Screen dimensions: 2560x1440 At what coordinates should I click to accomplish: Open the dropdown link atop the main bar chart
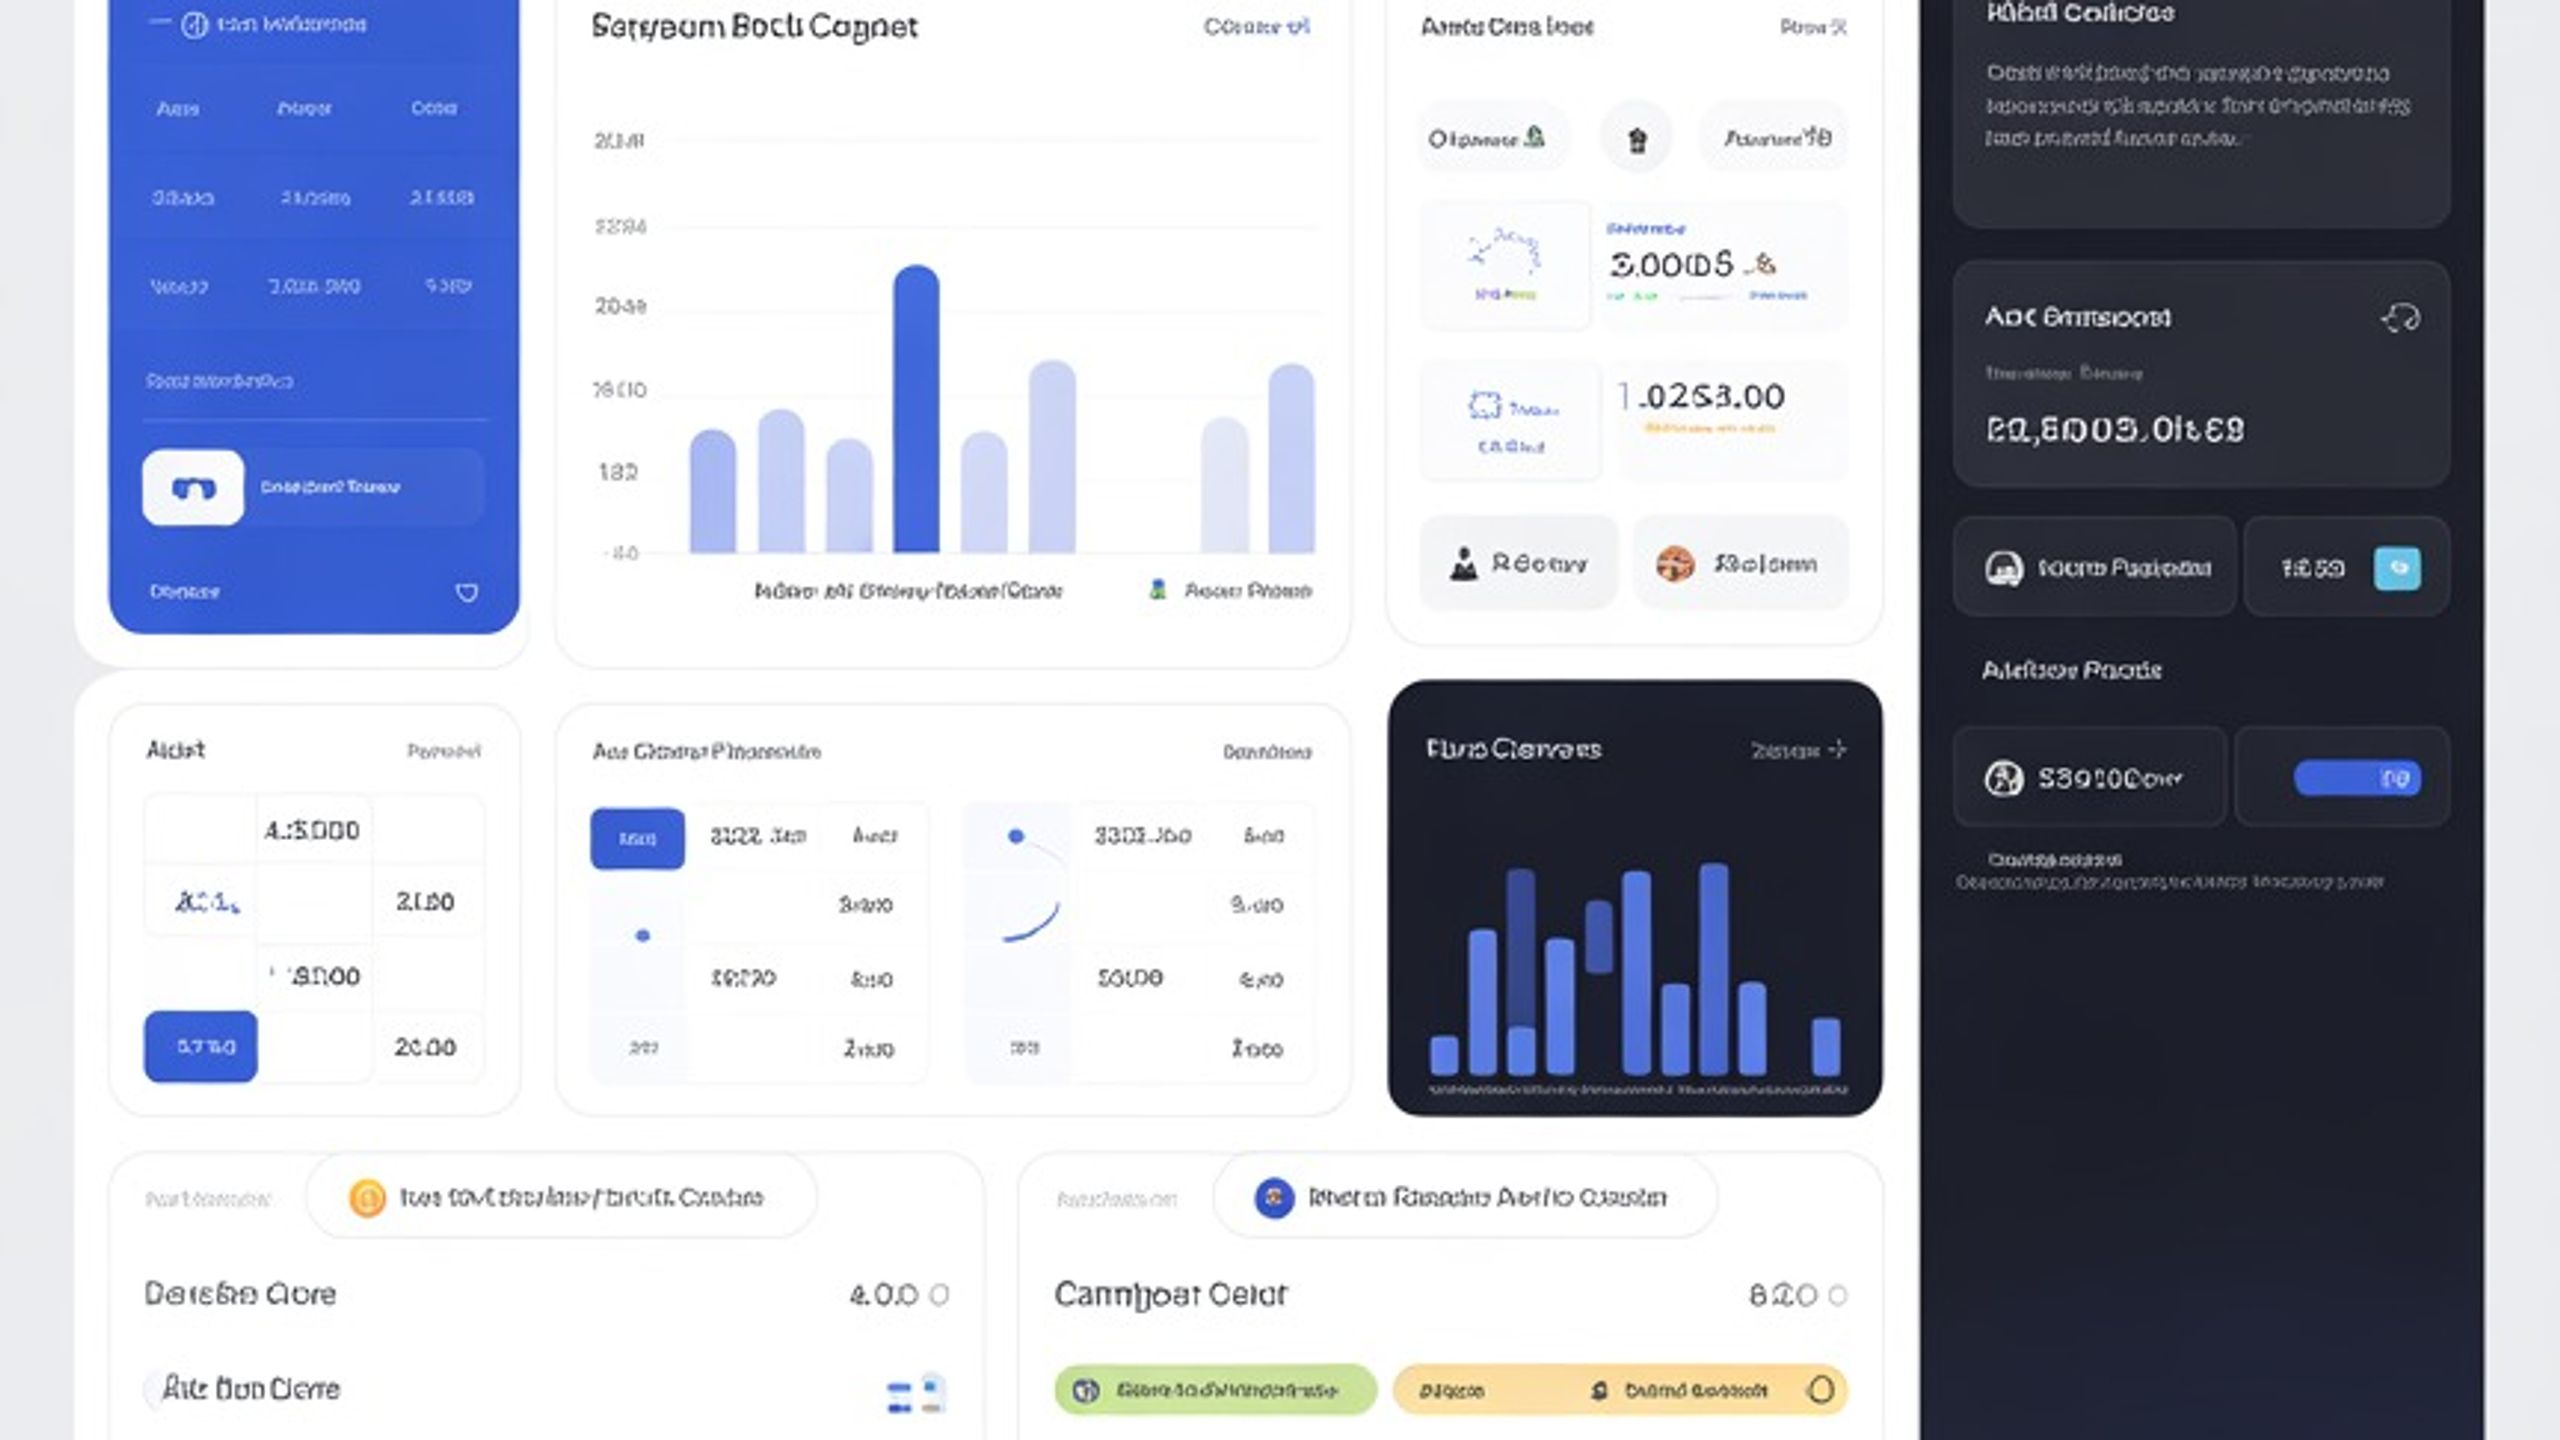[1257, 27]
